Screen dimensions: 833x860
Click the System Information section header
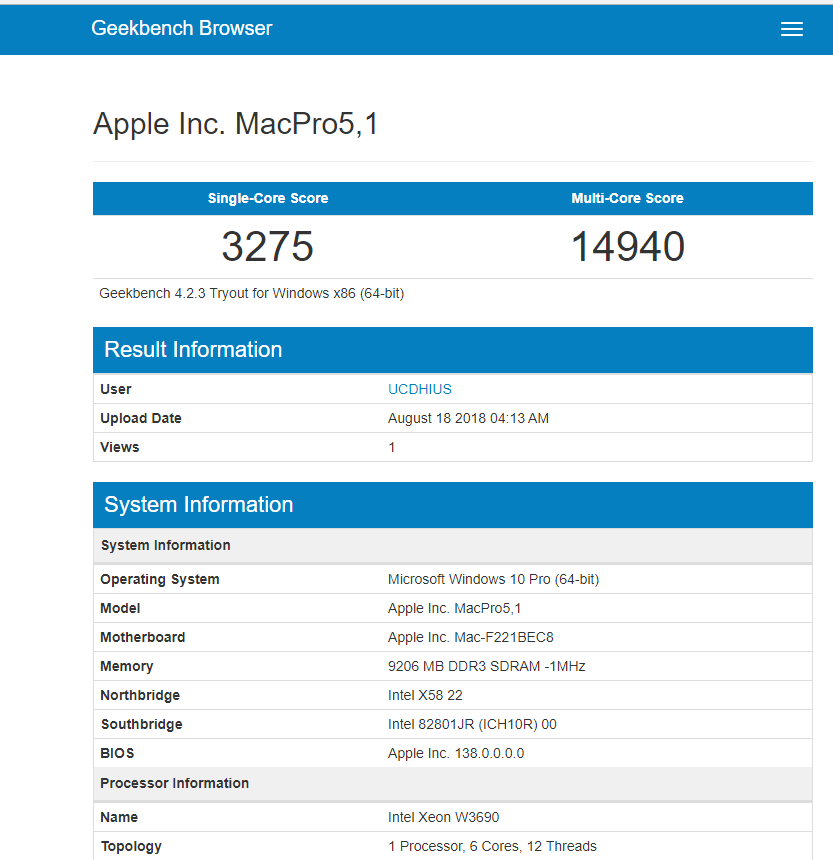[x=198, y=505]
